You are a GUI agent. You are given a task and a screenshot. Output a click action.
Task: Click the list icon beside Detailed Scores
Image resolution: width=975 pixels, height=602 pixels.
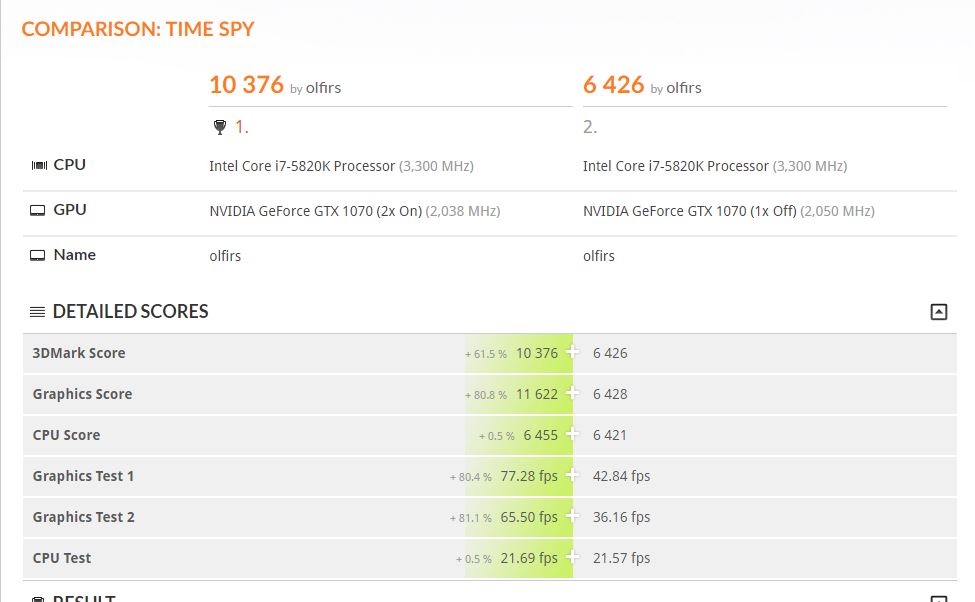(x=37, y=312)
